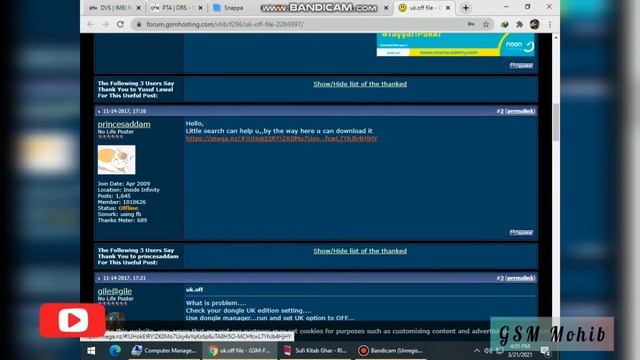
Task: Open the mega.nz download link
Action: pyautogui.click(x=281, y=139)
